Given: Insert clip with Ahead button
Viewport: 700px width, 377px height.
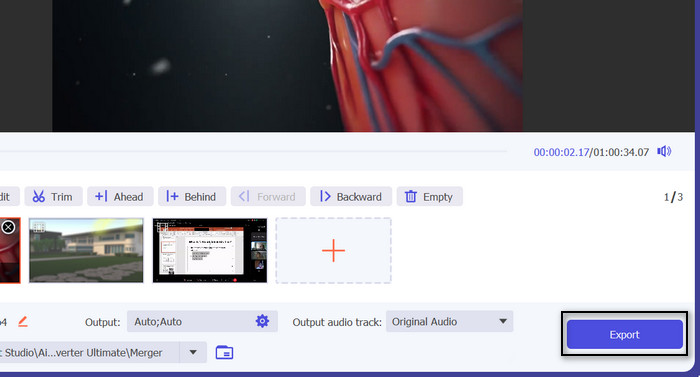Looking at the screenshot, I should click(x=120, y=197).
